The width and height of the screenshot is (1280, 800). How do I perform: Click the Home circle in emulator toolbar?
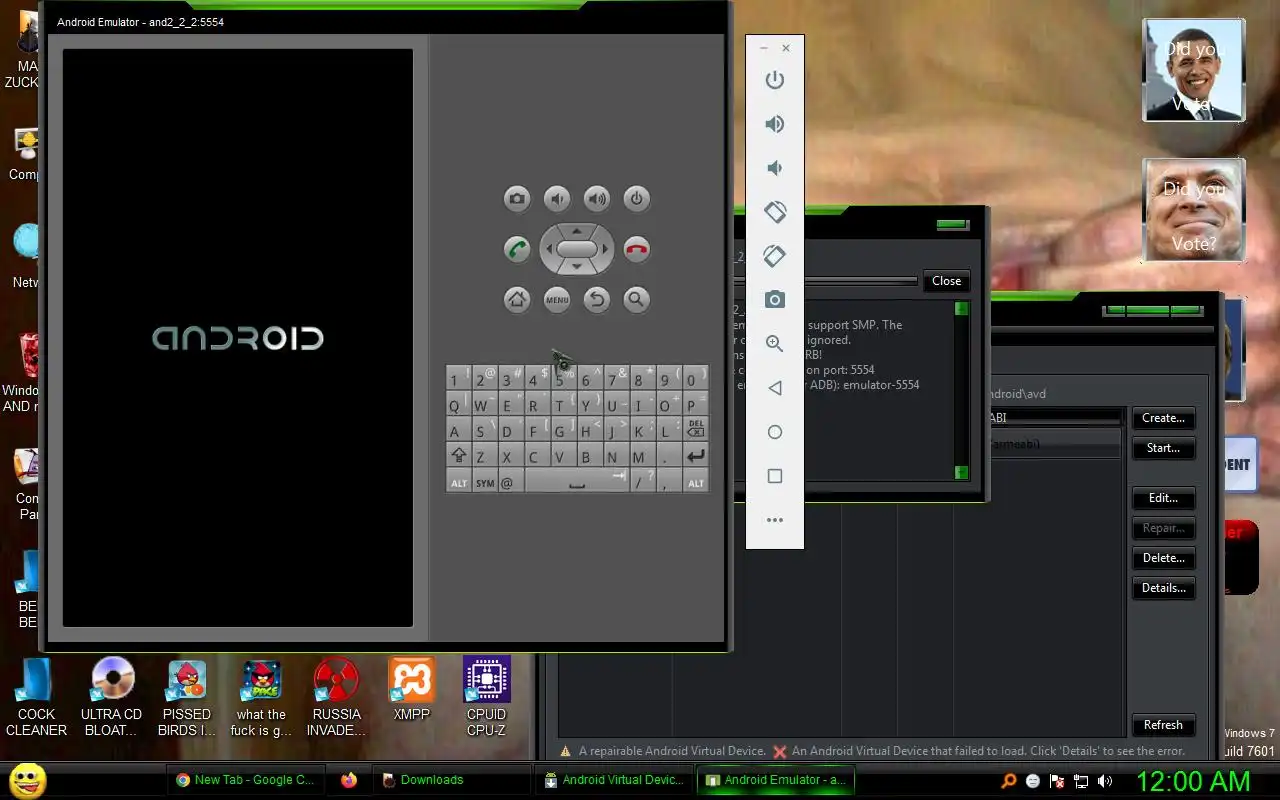(775, 432)
